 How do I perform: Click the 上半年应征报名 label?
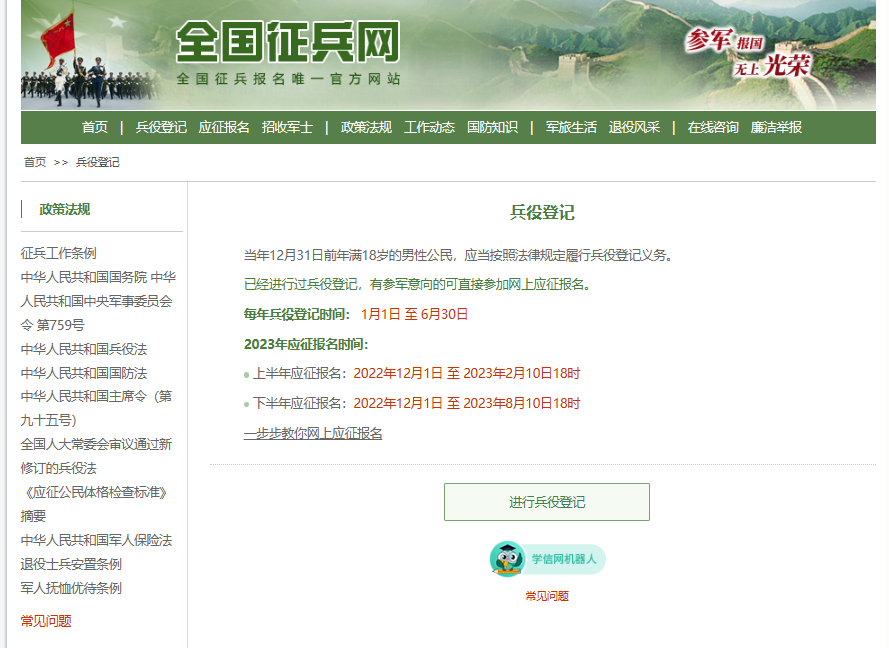tap(300, 373)
